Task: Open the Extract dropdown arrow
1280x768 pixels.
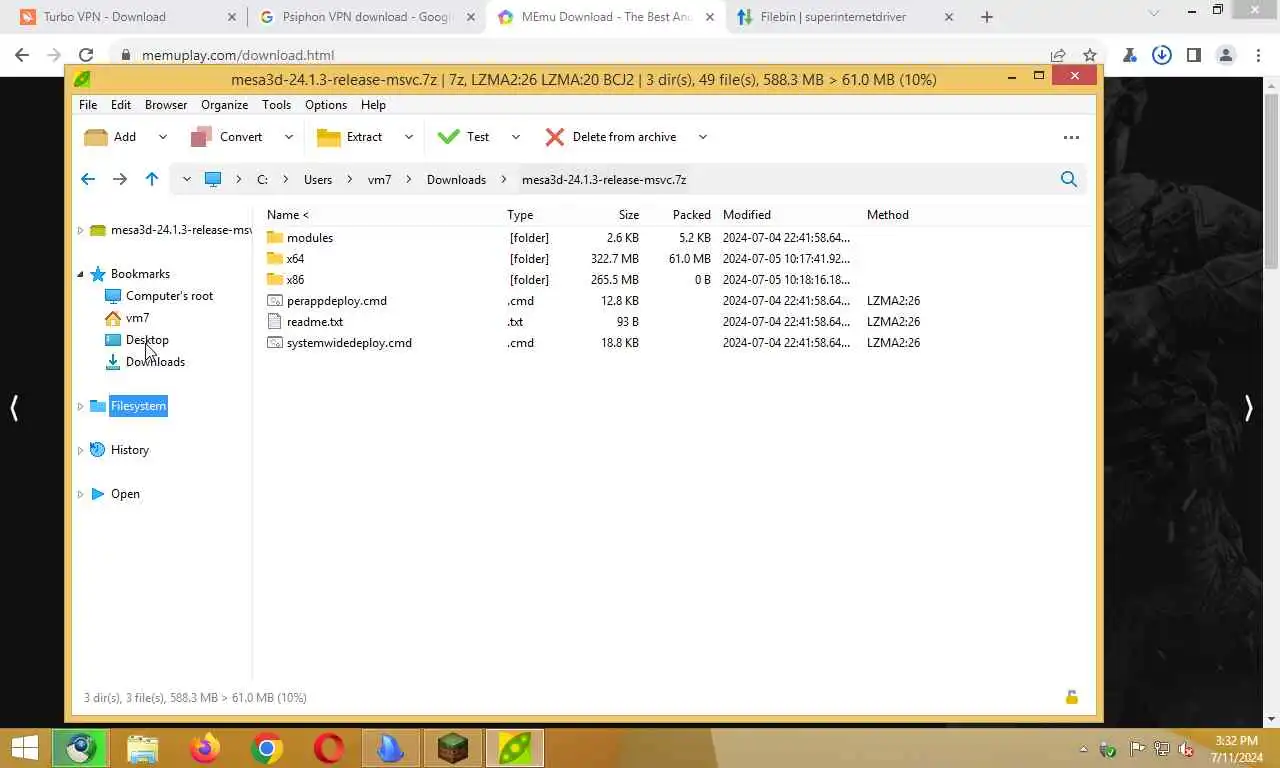Action: (408, 137)
